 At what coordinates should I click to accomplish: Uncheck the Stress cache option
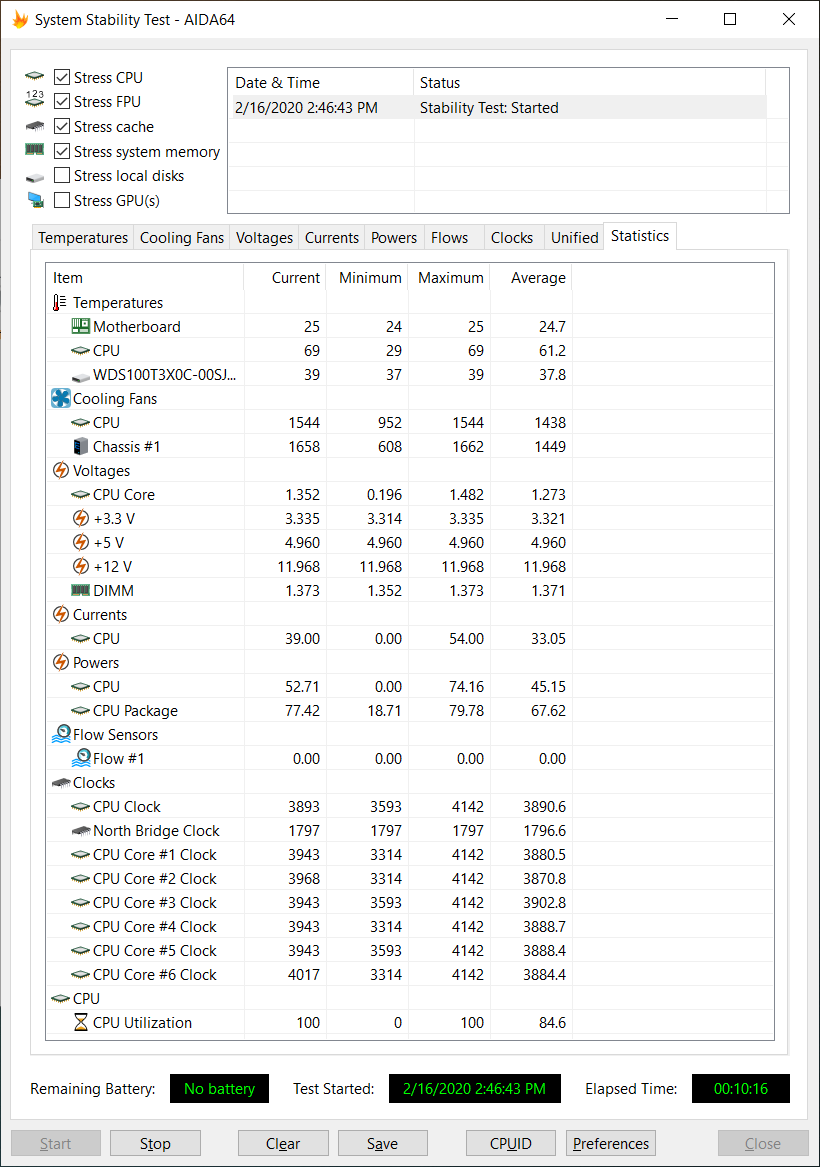point(63,127)
